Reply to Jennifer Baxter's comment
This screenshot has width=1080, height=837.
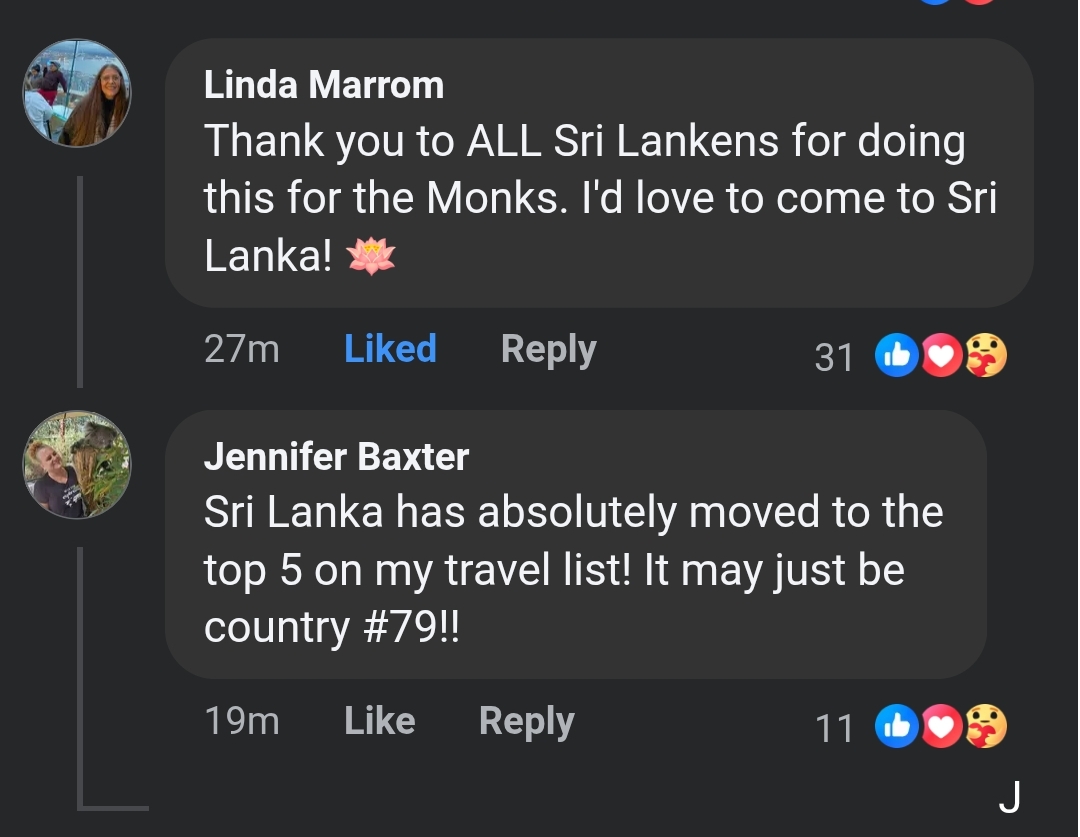pos(526,722)
